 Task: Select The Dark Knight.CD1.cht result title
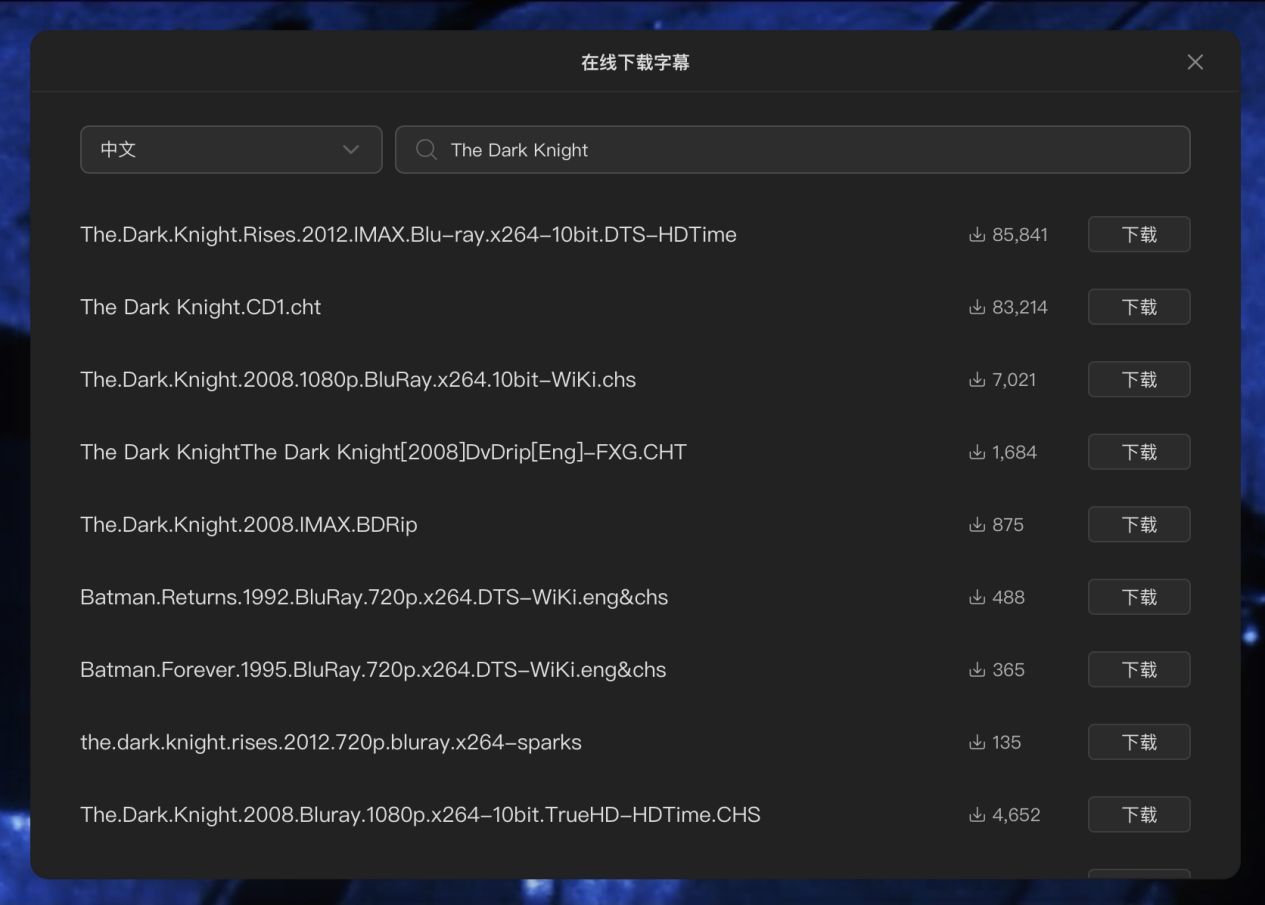pyautogui.click(x=200, y=307)
